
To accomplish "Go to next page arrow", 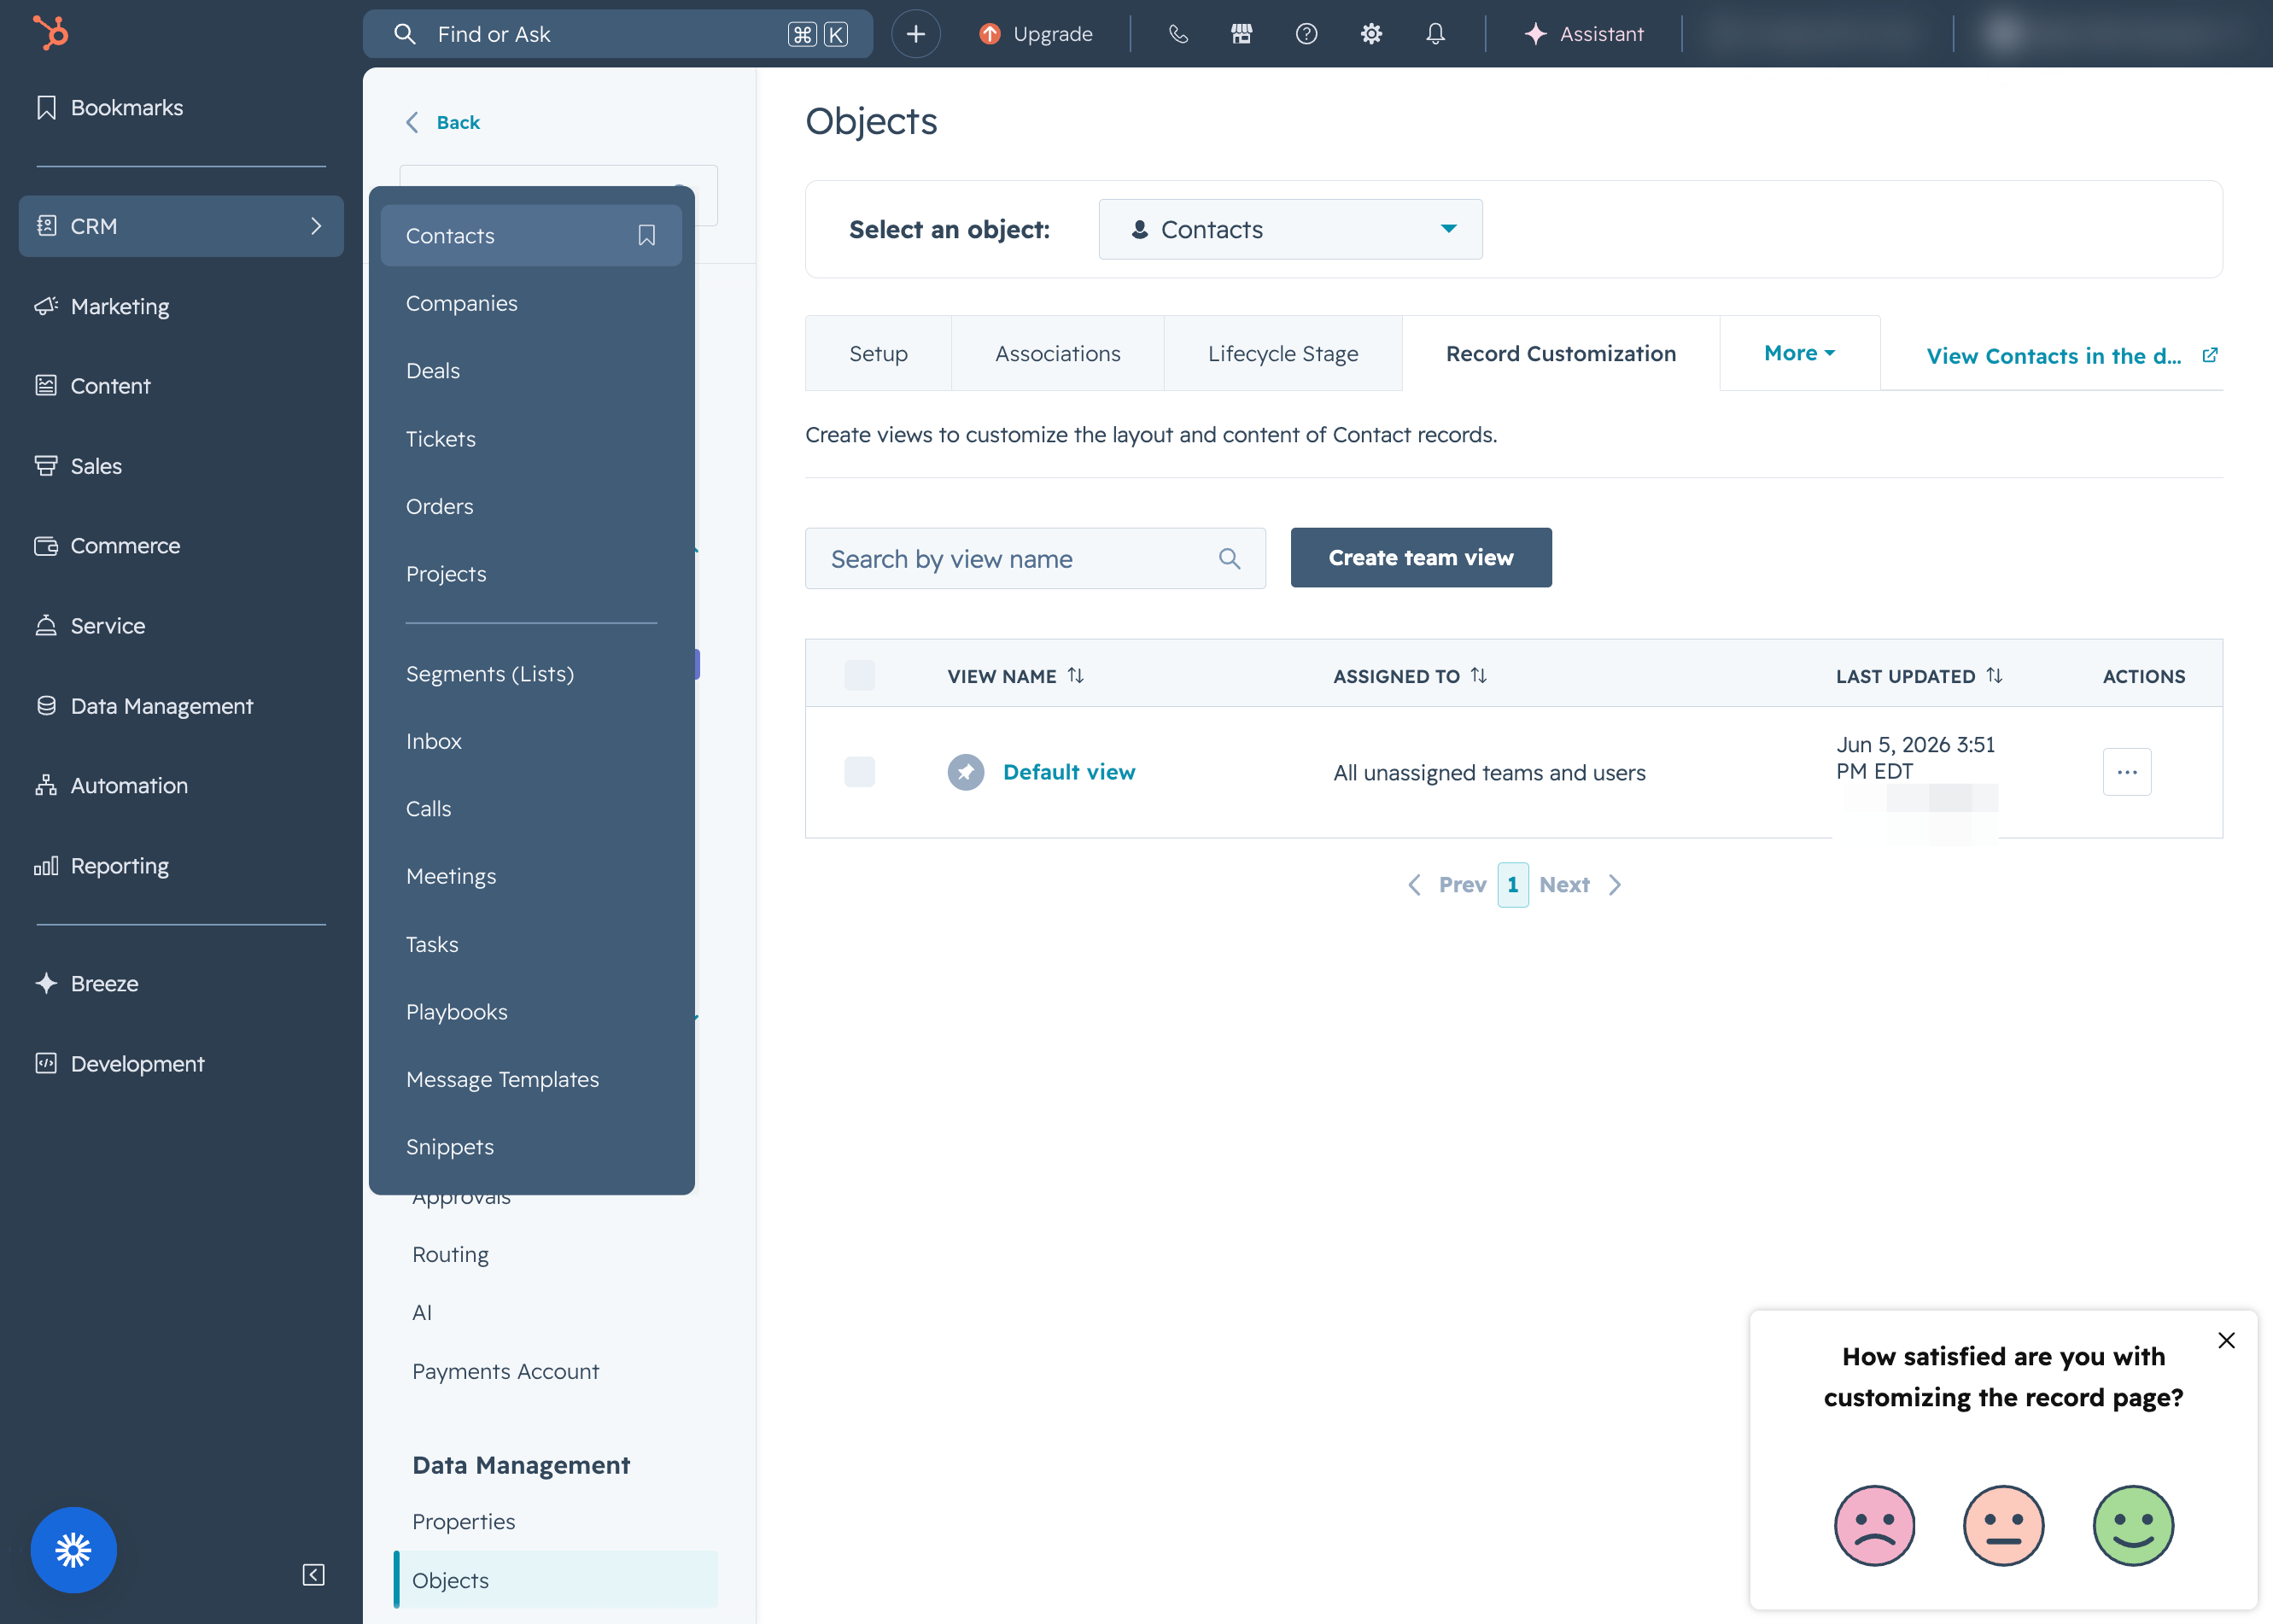I will [1615, 885].
